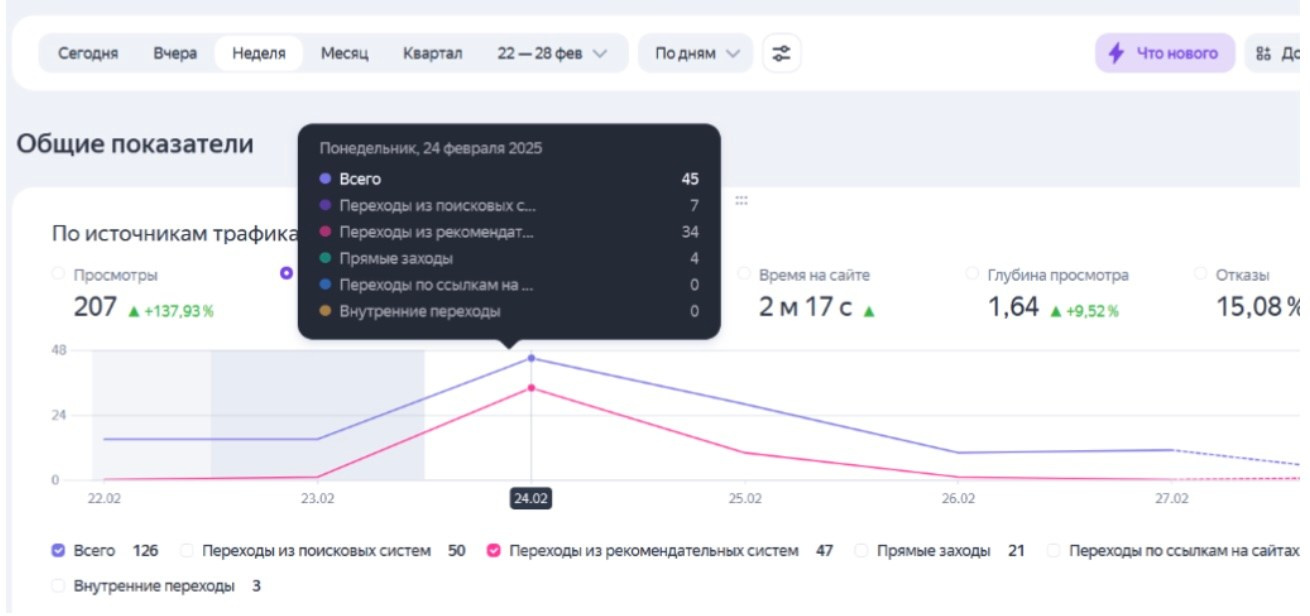
Task: Choose the Глубина просмотра metric
Action: [x=972, y=274]
